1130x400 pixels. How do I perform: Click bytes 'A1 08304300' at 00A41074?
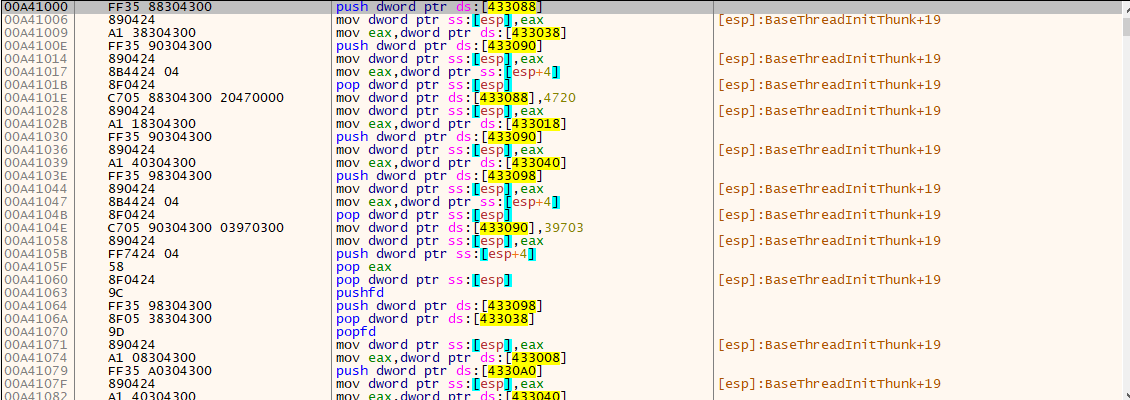tap(154, 357)
